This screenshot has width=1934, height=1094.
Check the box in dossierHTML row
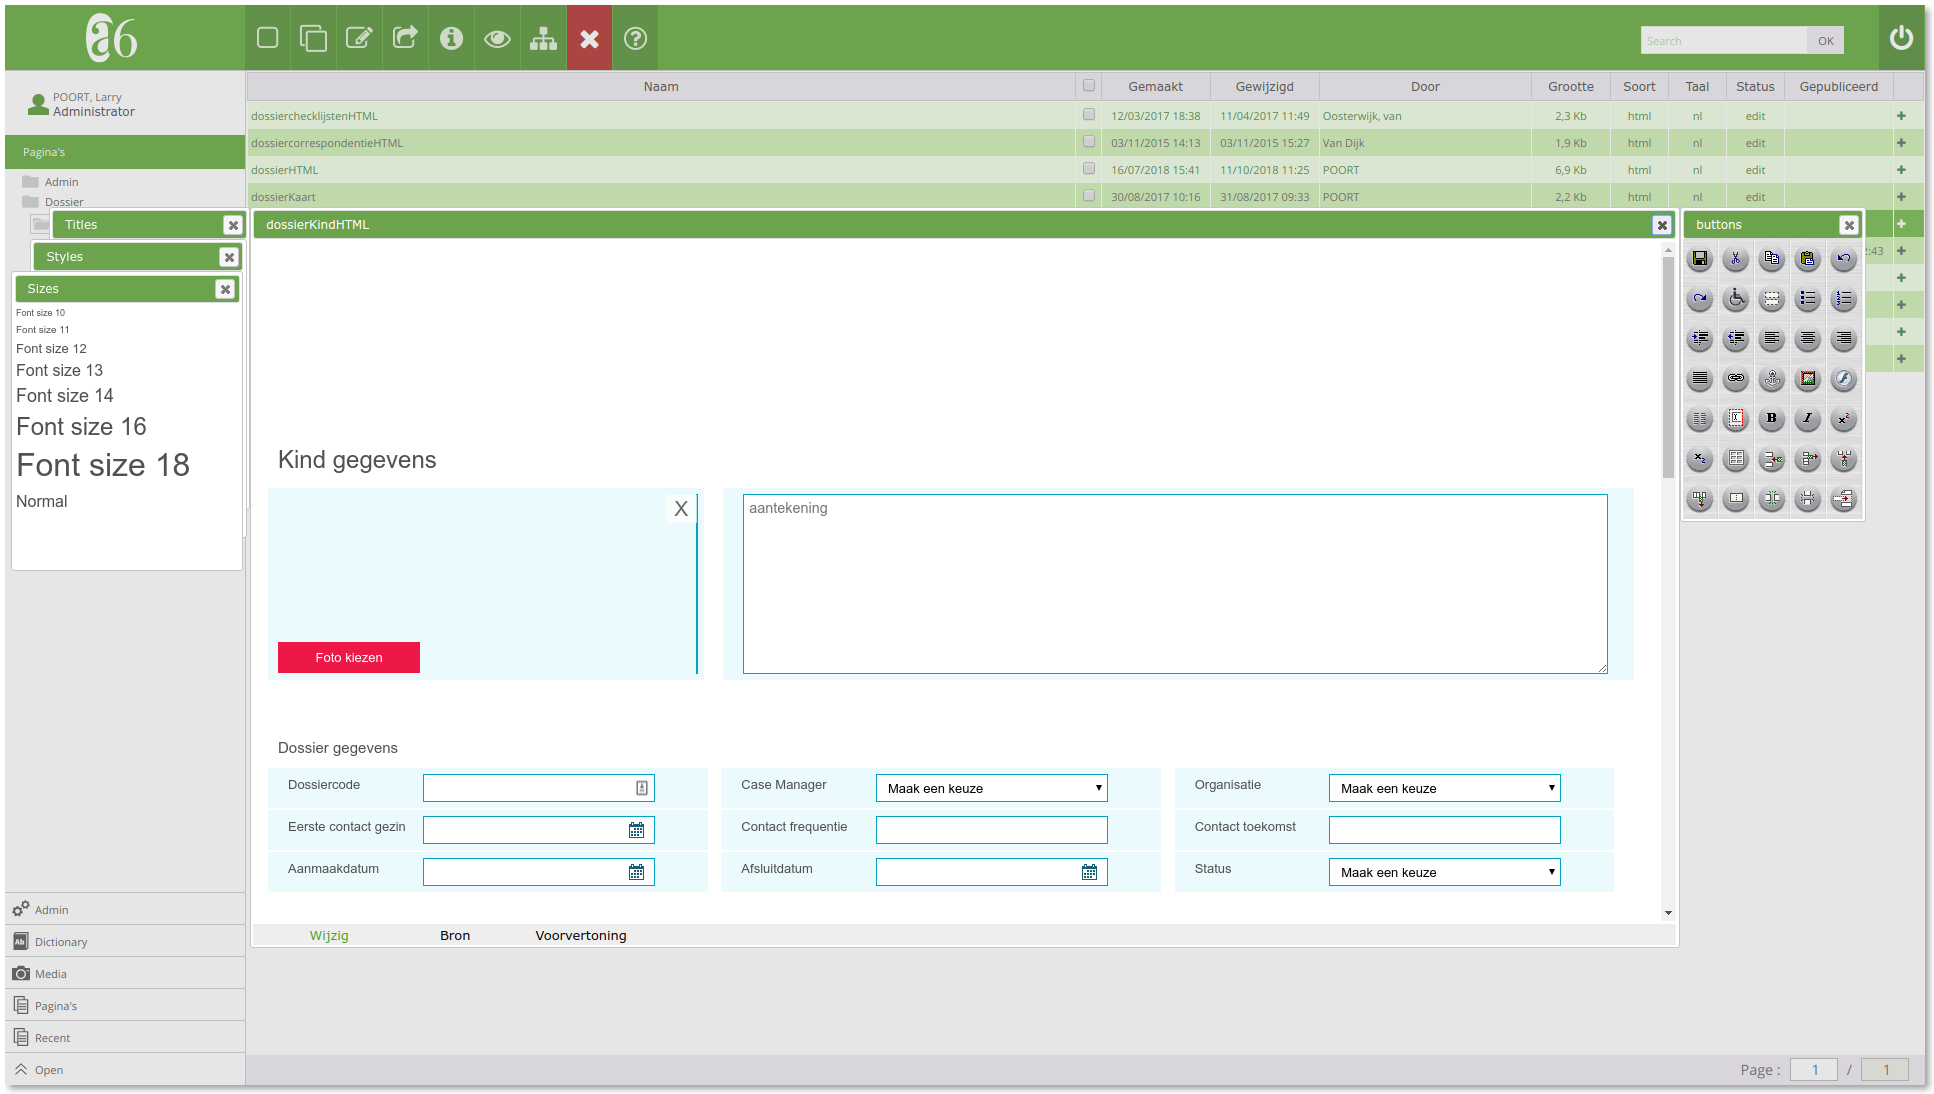tap(1089, 169)
